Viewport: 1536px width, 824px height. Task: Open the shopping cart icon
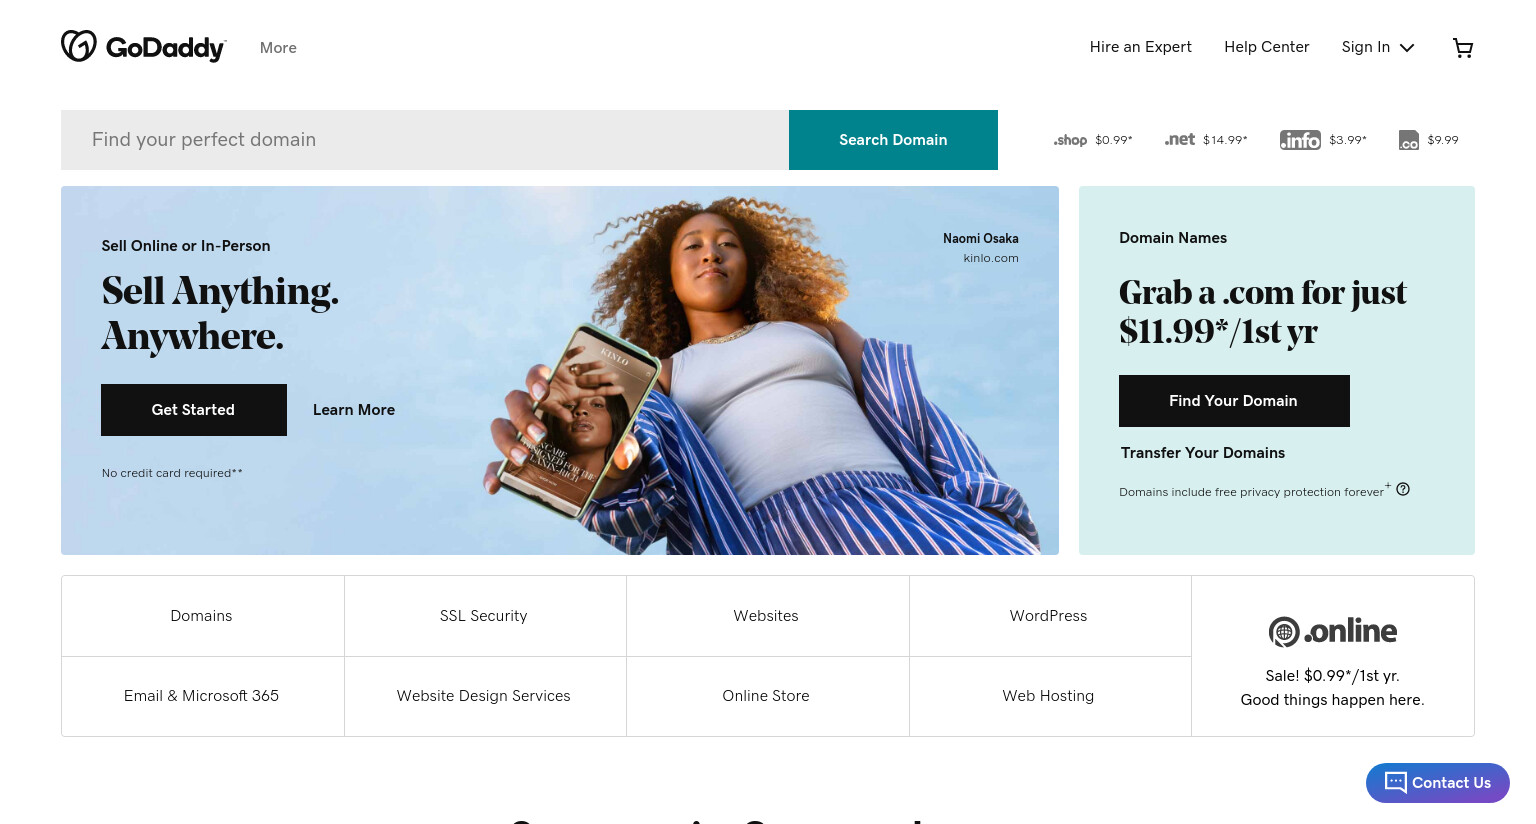pyautogui.click(x=1463, y=48)
